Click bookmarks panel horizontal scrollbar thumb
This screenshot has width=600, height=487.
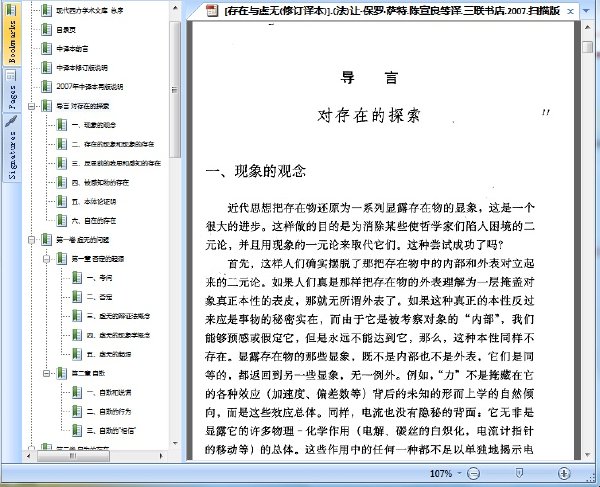click(x=73, y=456)
